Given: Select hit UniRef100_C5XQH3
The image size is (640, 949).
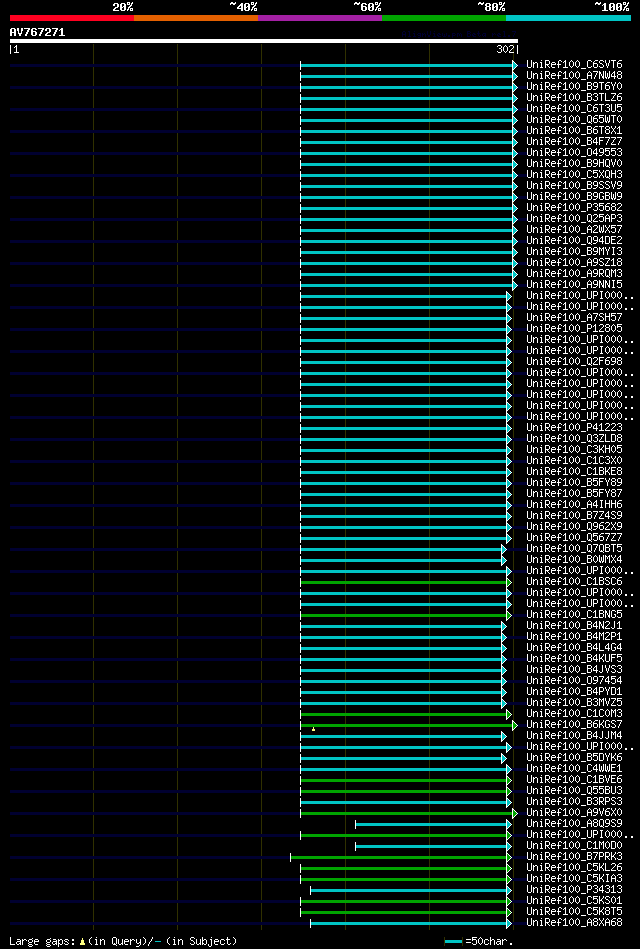Looking at the screenshot, I should (x=574, y=174).
